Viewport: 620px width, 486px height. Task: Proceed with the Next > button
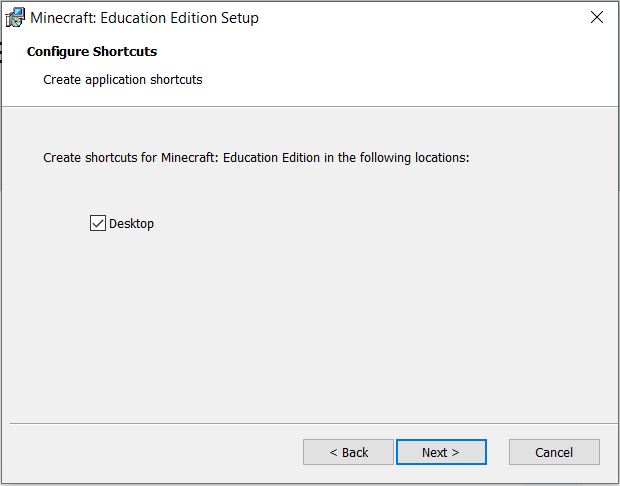tap(441, 452)
